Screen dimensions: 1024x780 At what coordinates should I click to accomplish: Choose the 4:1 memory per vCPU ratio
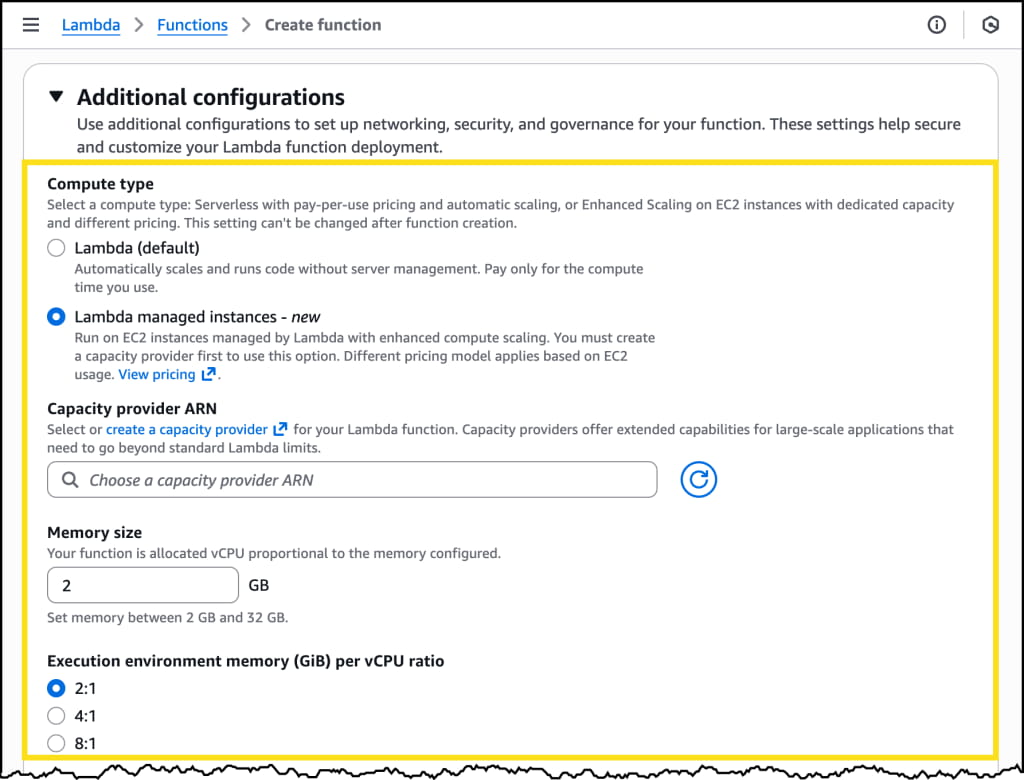click(57, 716)
